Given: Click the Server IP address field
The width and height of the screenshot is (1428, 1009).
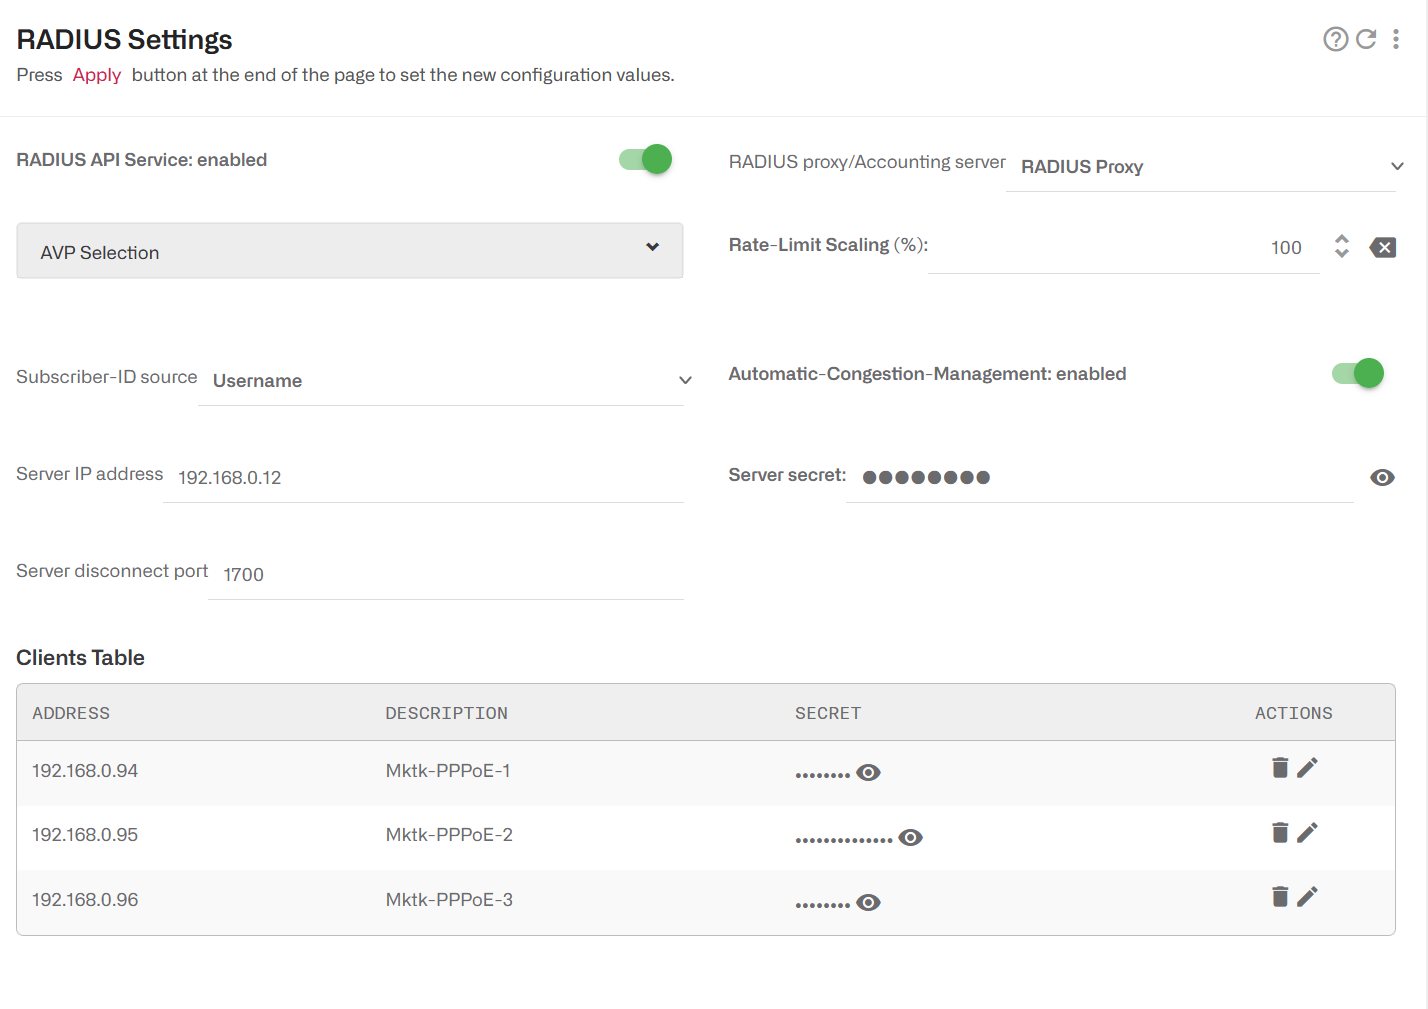Looking at the screenshot, I should point(420,477).
